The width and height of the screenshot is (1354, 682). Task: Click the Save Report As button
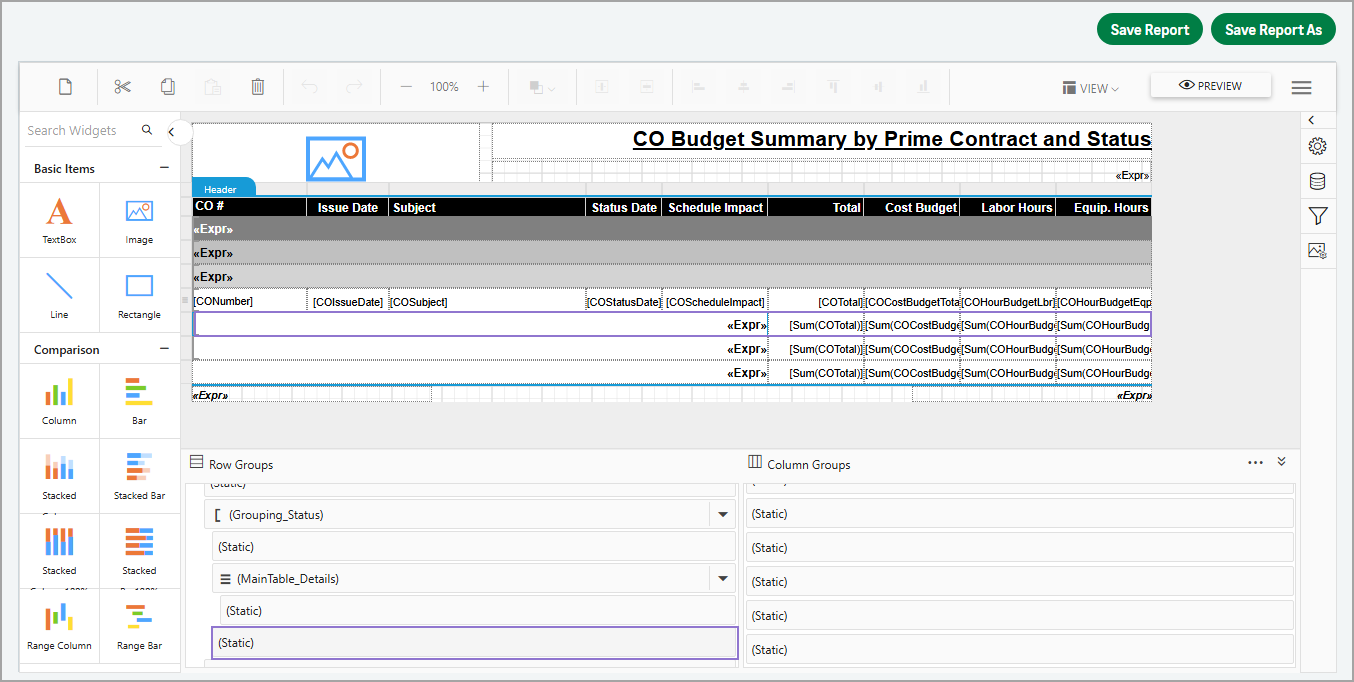point(1273,30)
